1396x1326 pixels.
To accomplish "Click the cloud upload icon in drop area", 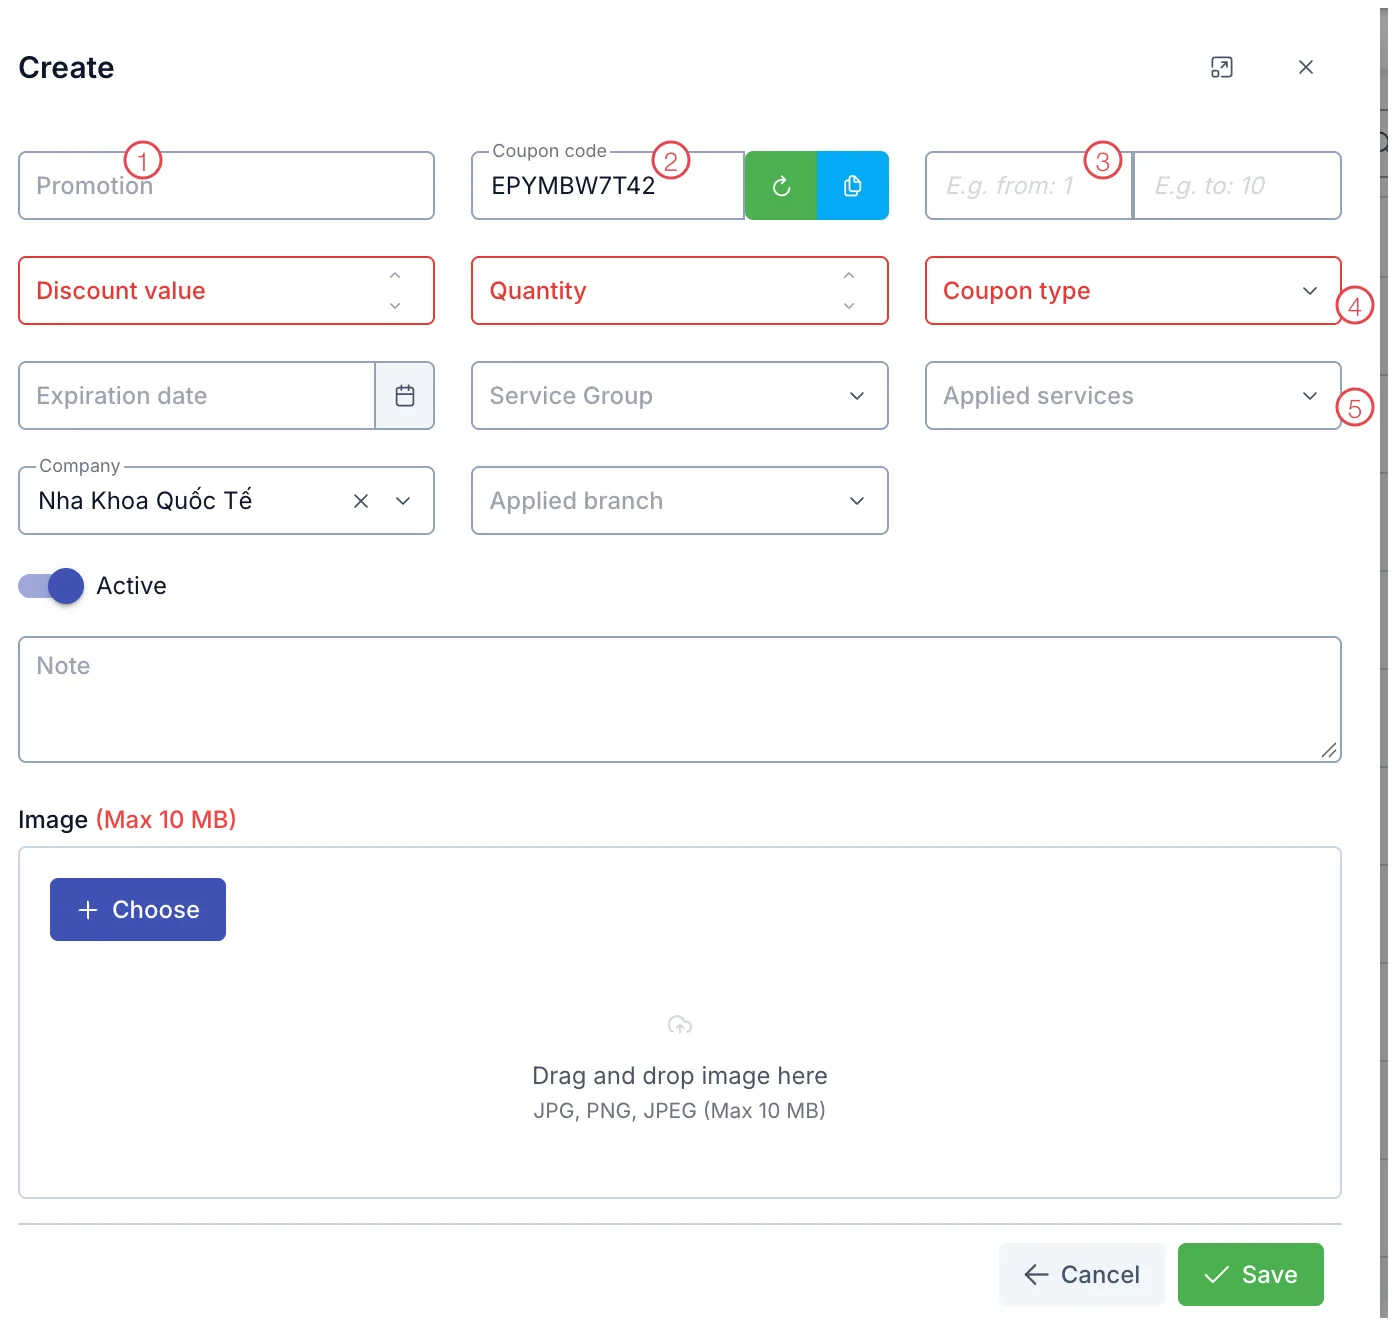I will tap(680, 1025).
